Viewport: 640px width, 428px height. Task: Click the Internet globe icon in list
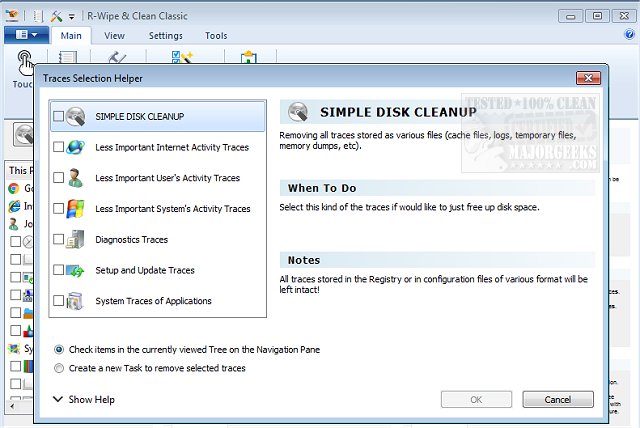point(76,147)
